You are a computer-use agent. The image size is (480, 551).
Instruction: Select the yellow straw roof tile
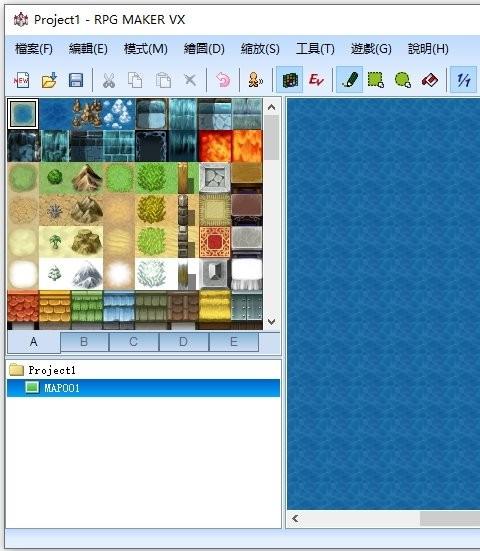[x=215, y=306]
